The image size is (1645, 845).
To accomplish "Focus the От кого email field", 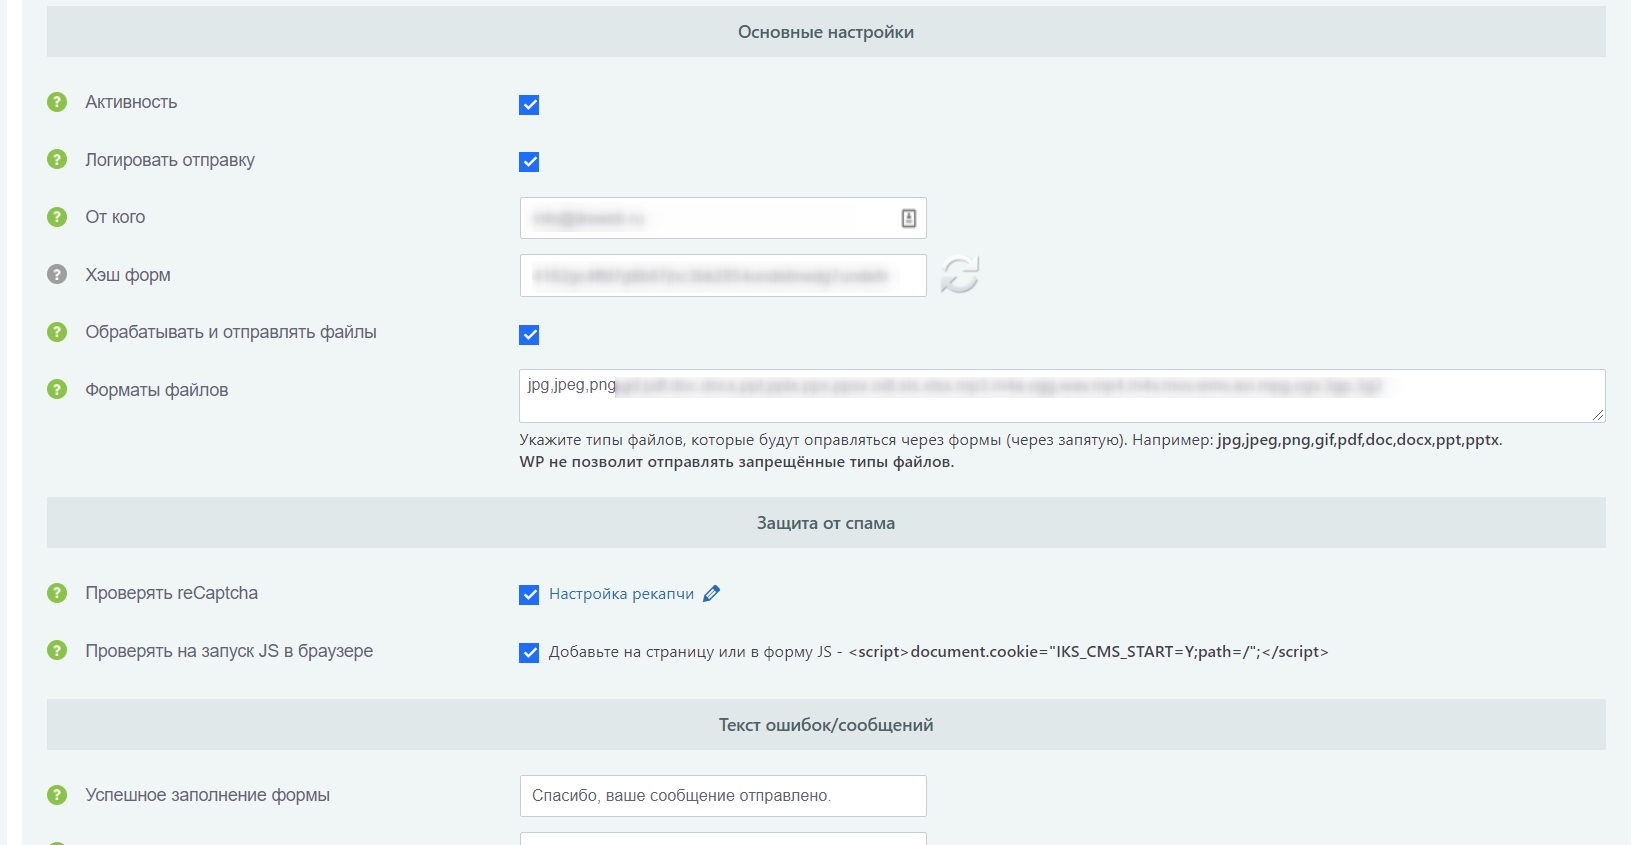I will click(723, 218).
